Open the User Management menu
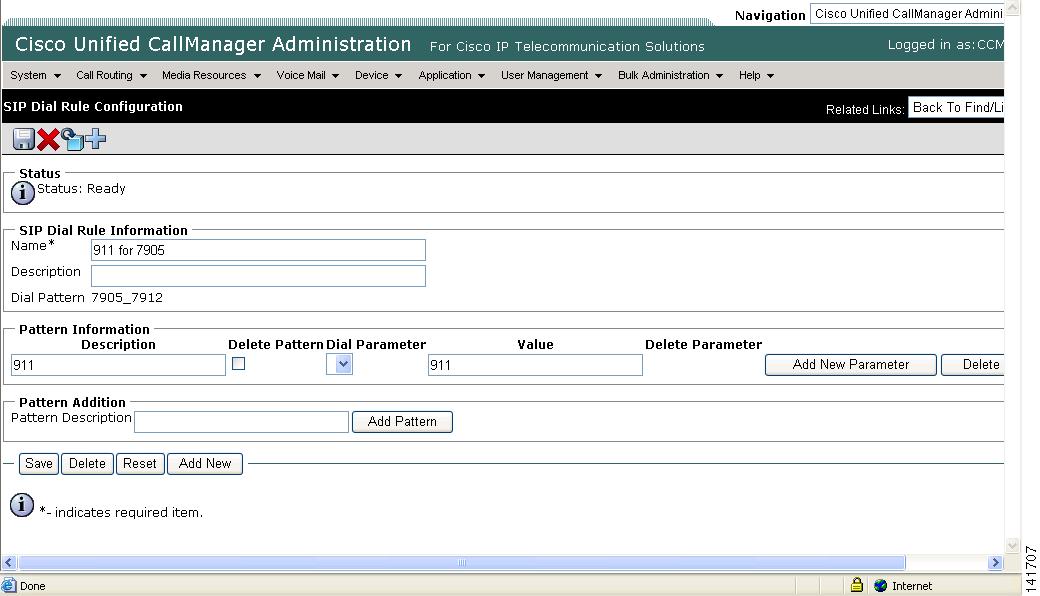The height and width of the screenshot is (596, 1040). (x=551, y=76)
